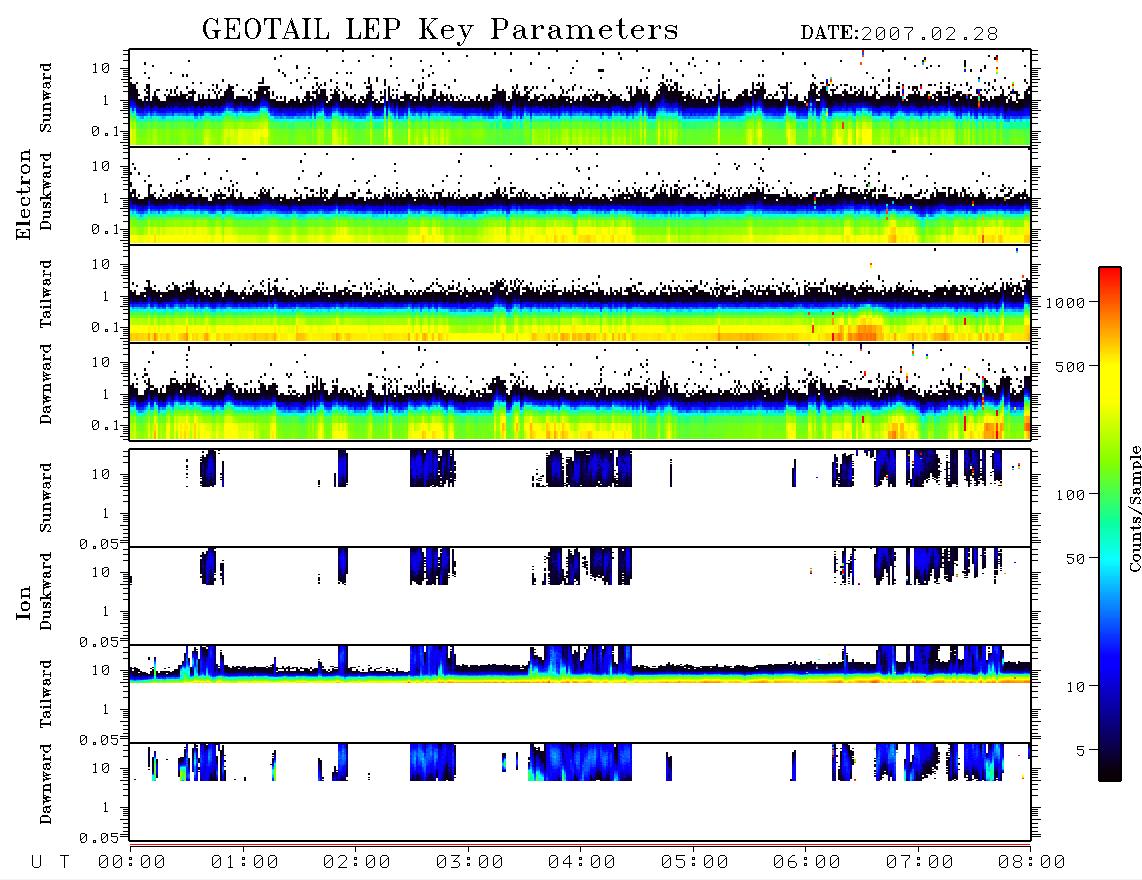Image resolution: width=1142 pixels, height=880 pixels.
Task: Click the 1 tick of Ion Duskward panel
Action: pyautogui.click(x=106, y=610)
